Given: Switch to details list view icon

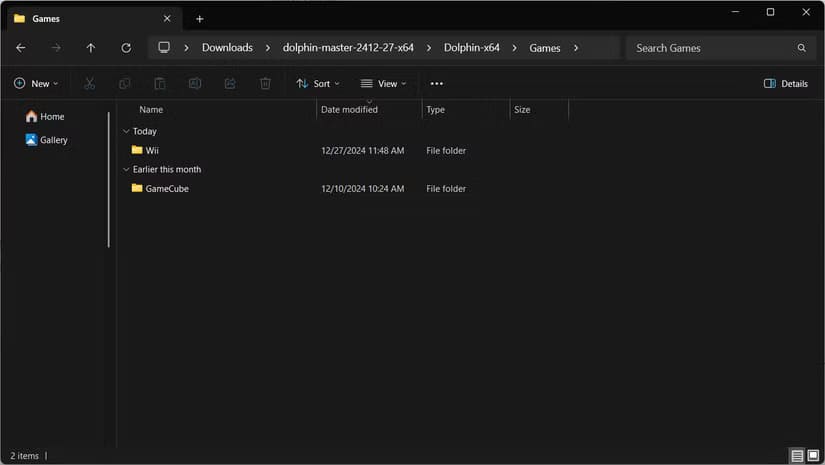Looking at the screenshot, I should point(797,455).
